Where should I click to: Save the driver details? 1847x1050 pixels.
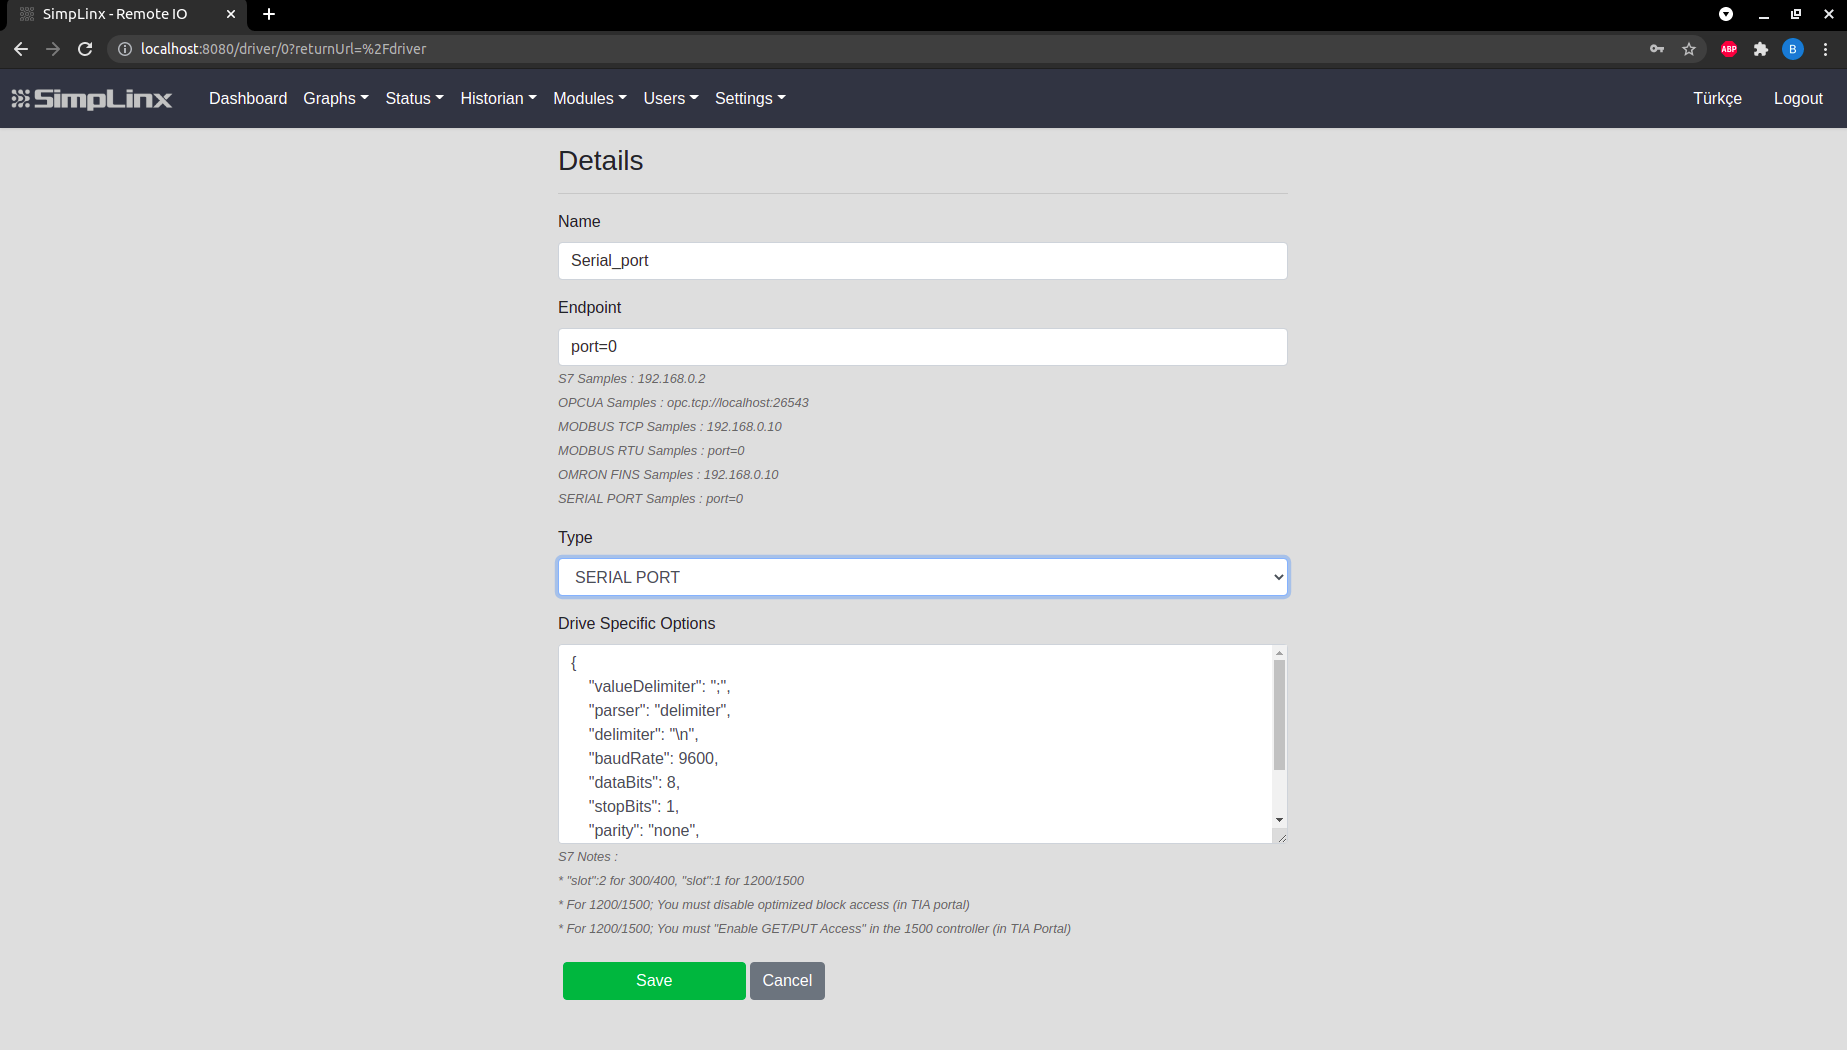[654, 981]
